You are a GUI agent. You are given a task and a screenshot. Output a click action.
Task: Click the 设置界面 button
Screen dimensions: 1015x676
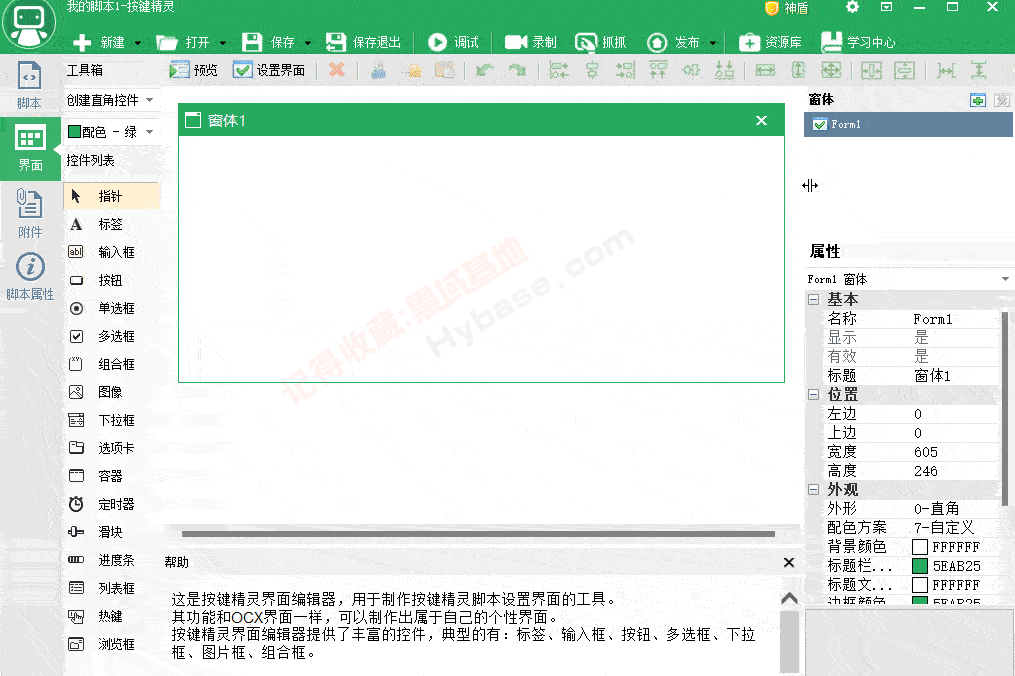pos(269,70)
